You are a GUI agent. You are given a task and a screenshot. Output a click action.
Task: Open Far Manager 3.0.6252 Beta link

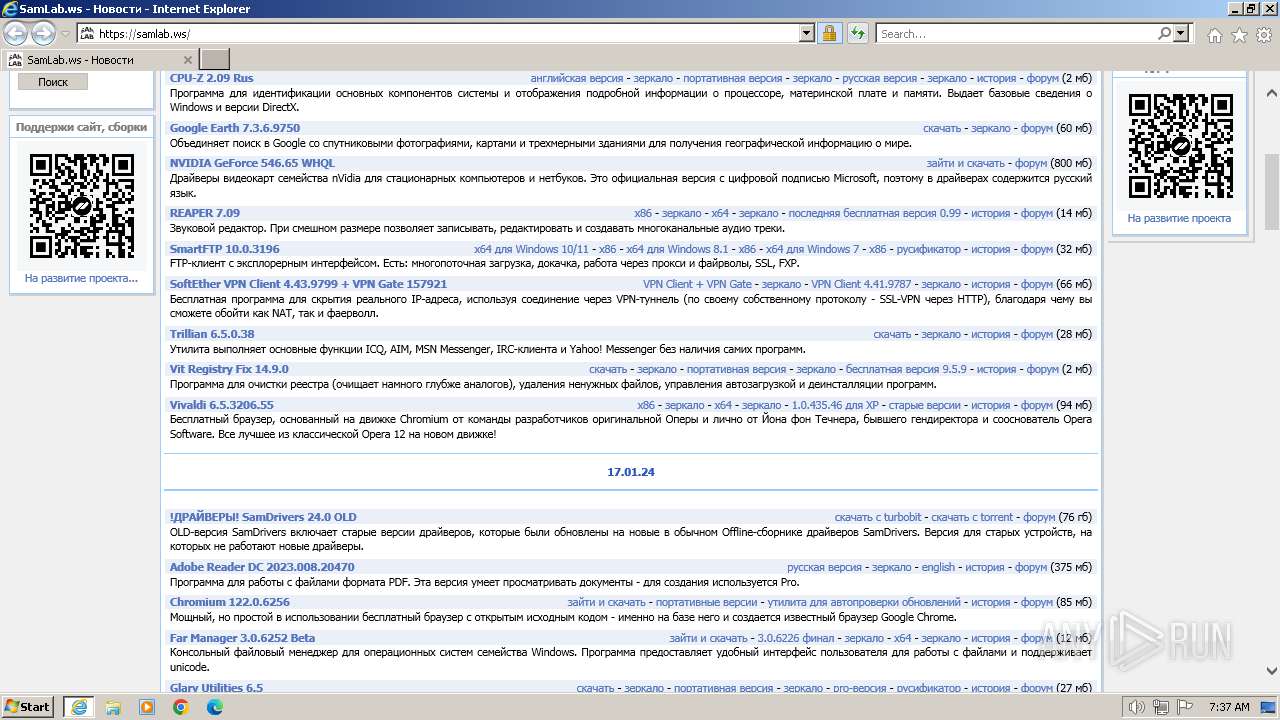click(x=242, y=638)
